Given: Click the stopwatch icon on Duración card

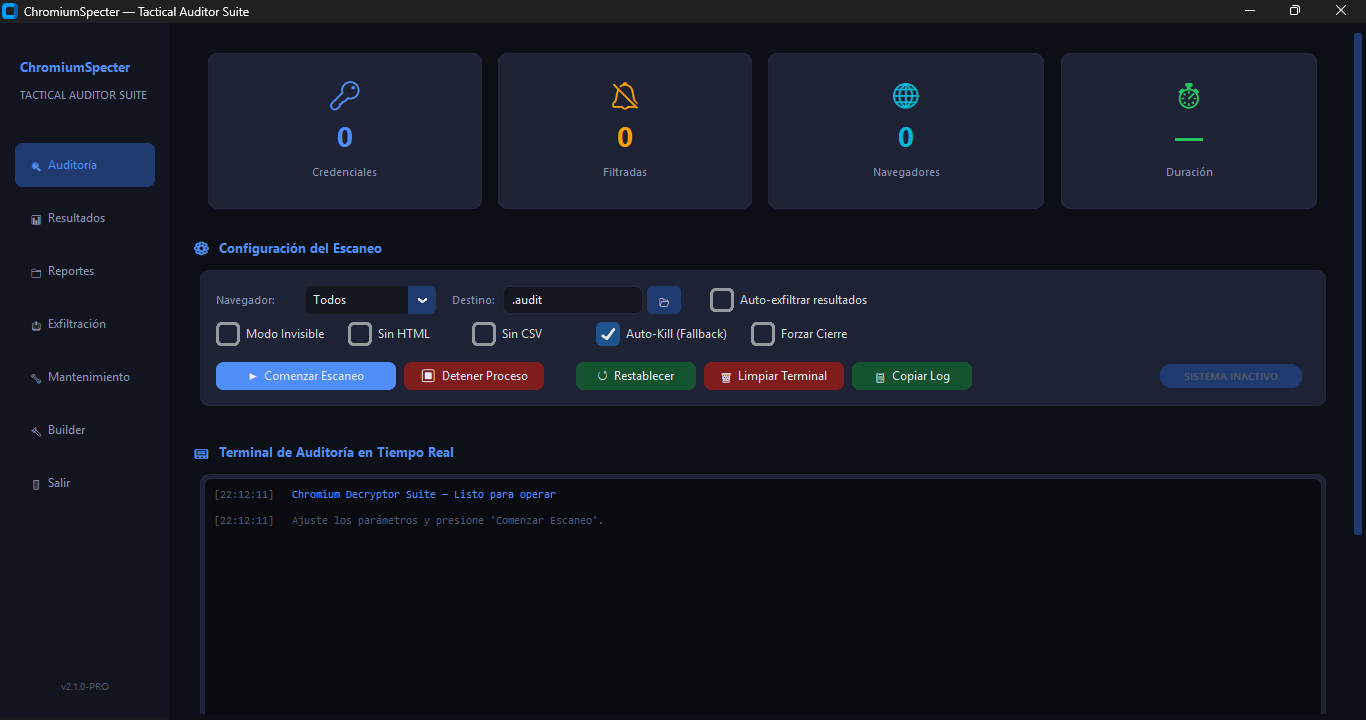Looking at the screenshot, I should pos(1188,96).
